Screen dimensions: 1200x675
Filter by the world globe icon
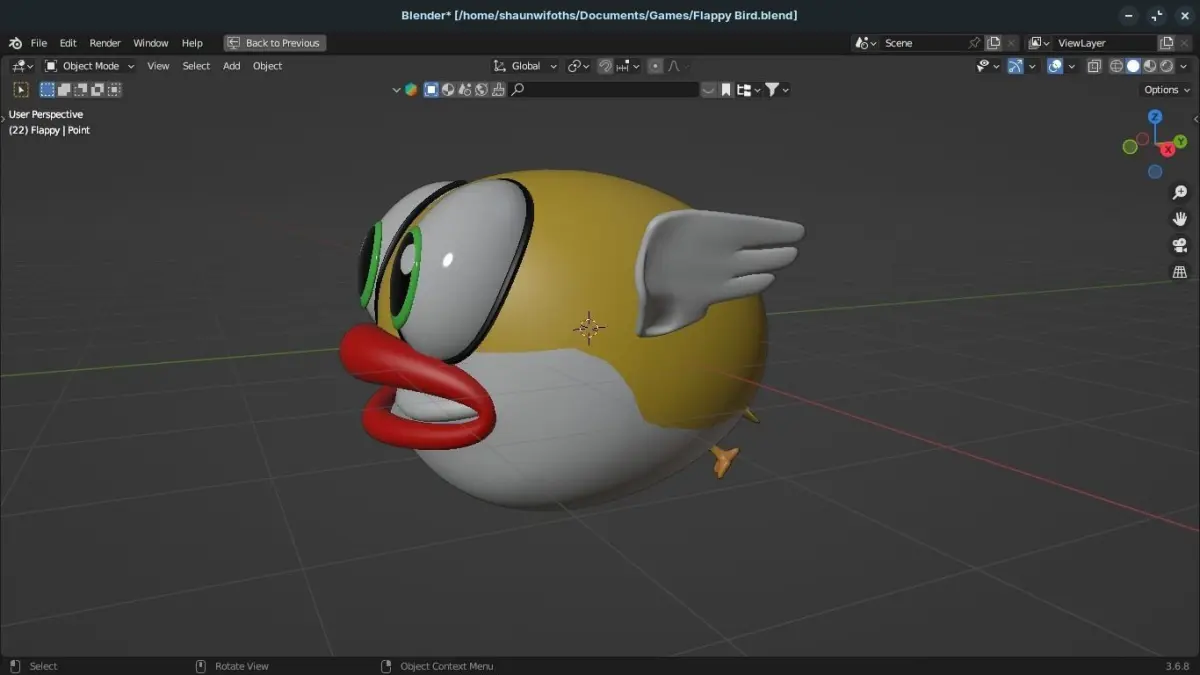pyautogui.click(x=481, y=90)
